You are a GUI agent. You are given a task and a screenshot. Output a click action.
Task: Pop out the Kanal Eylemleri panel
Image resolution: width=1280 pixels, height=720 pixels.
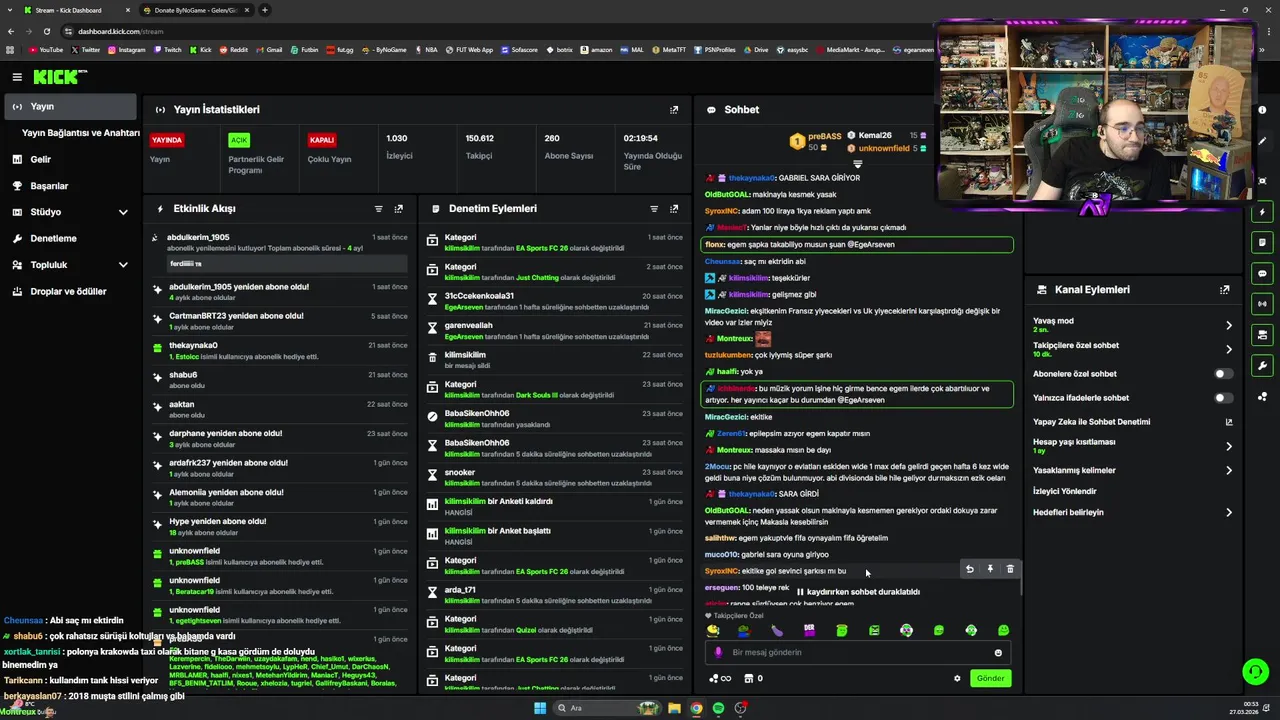pos(1224,290)
